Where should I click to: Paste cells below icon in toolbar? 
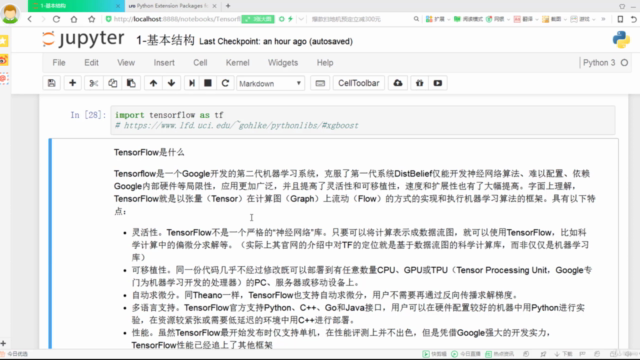pyautogui.click(x=131, y=83)
